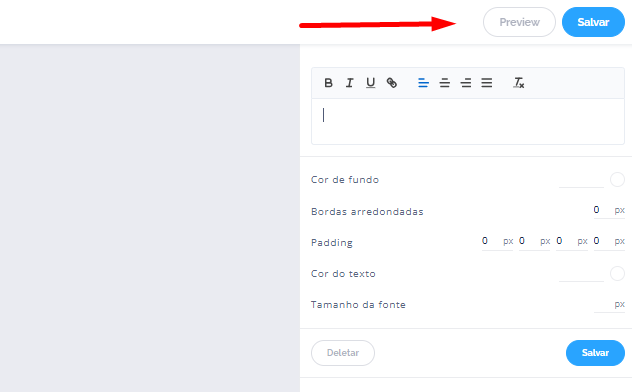Click the Deletar button
This screenshot has height=392, width=632.
tap(343, 353)
